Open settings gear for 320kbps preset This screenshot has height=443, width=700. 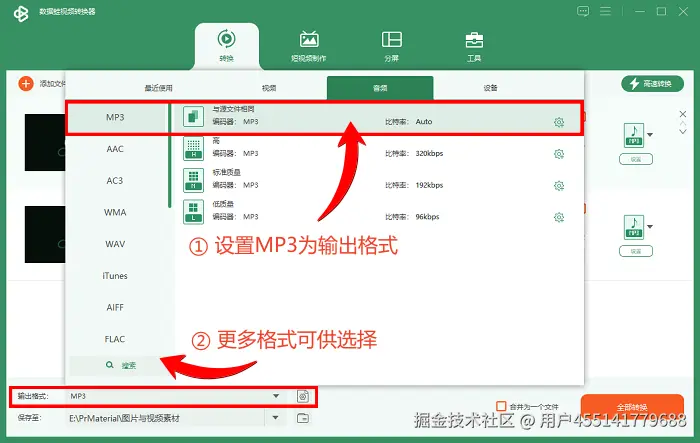point(559,154)
